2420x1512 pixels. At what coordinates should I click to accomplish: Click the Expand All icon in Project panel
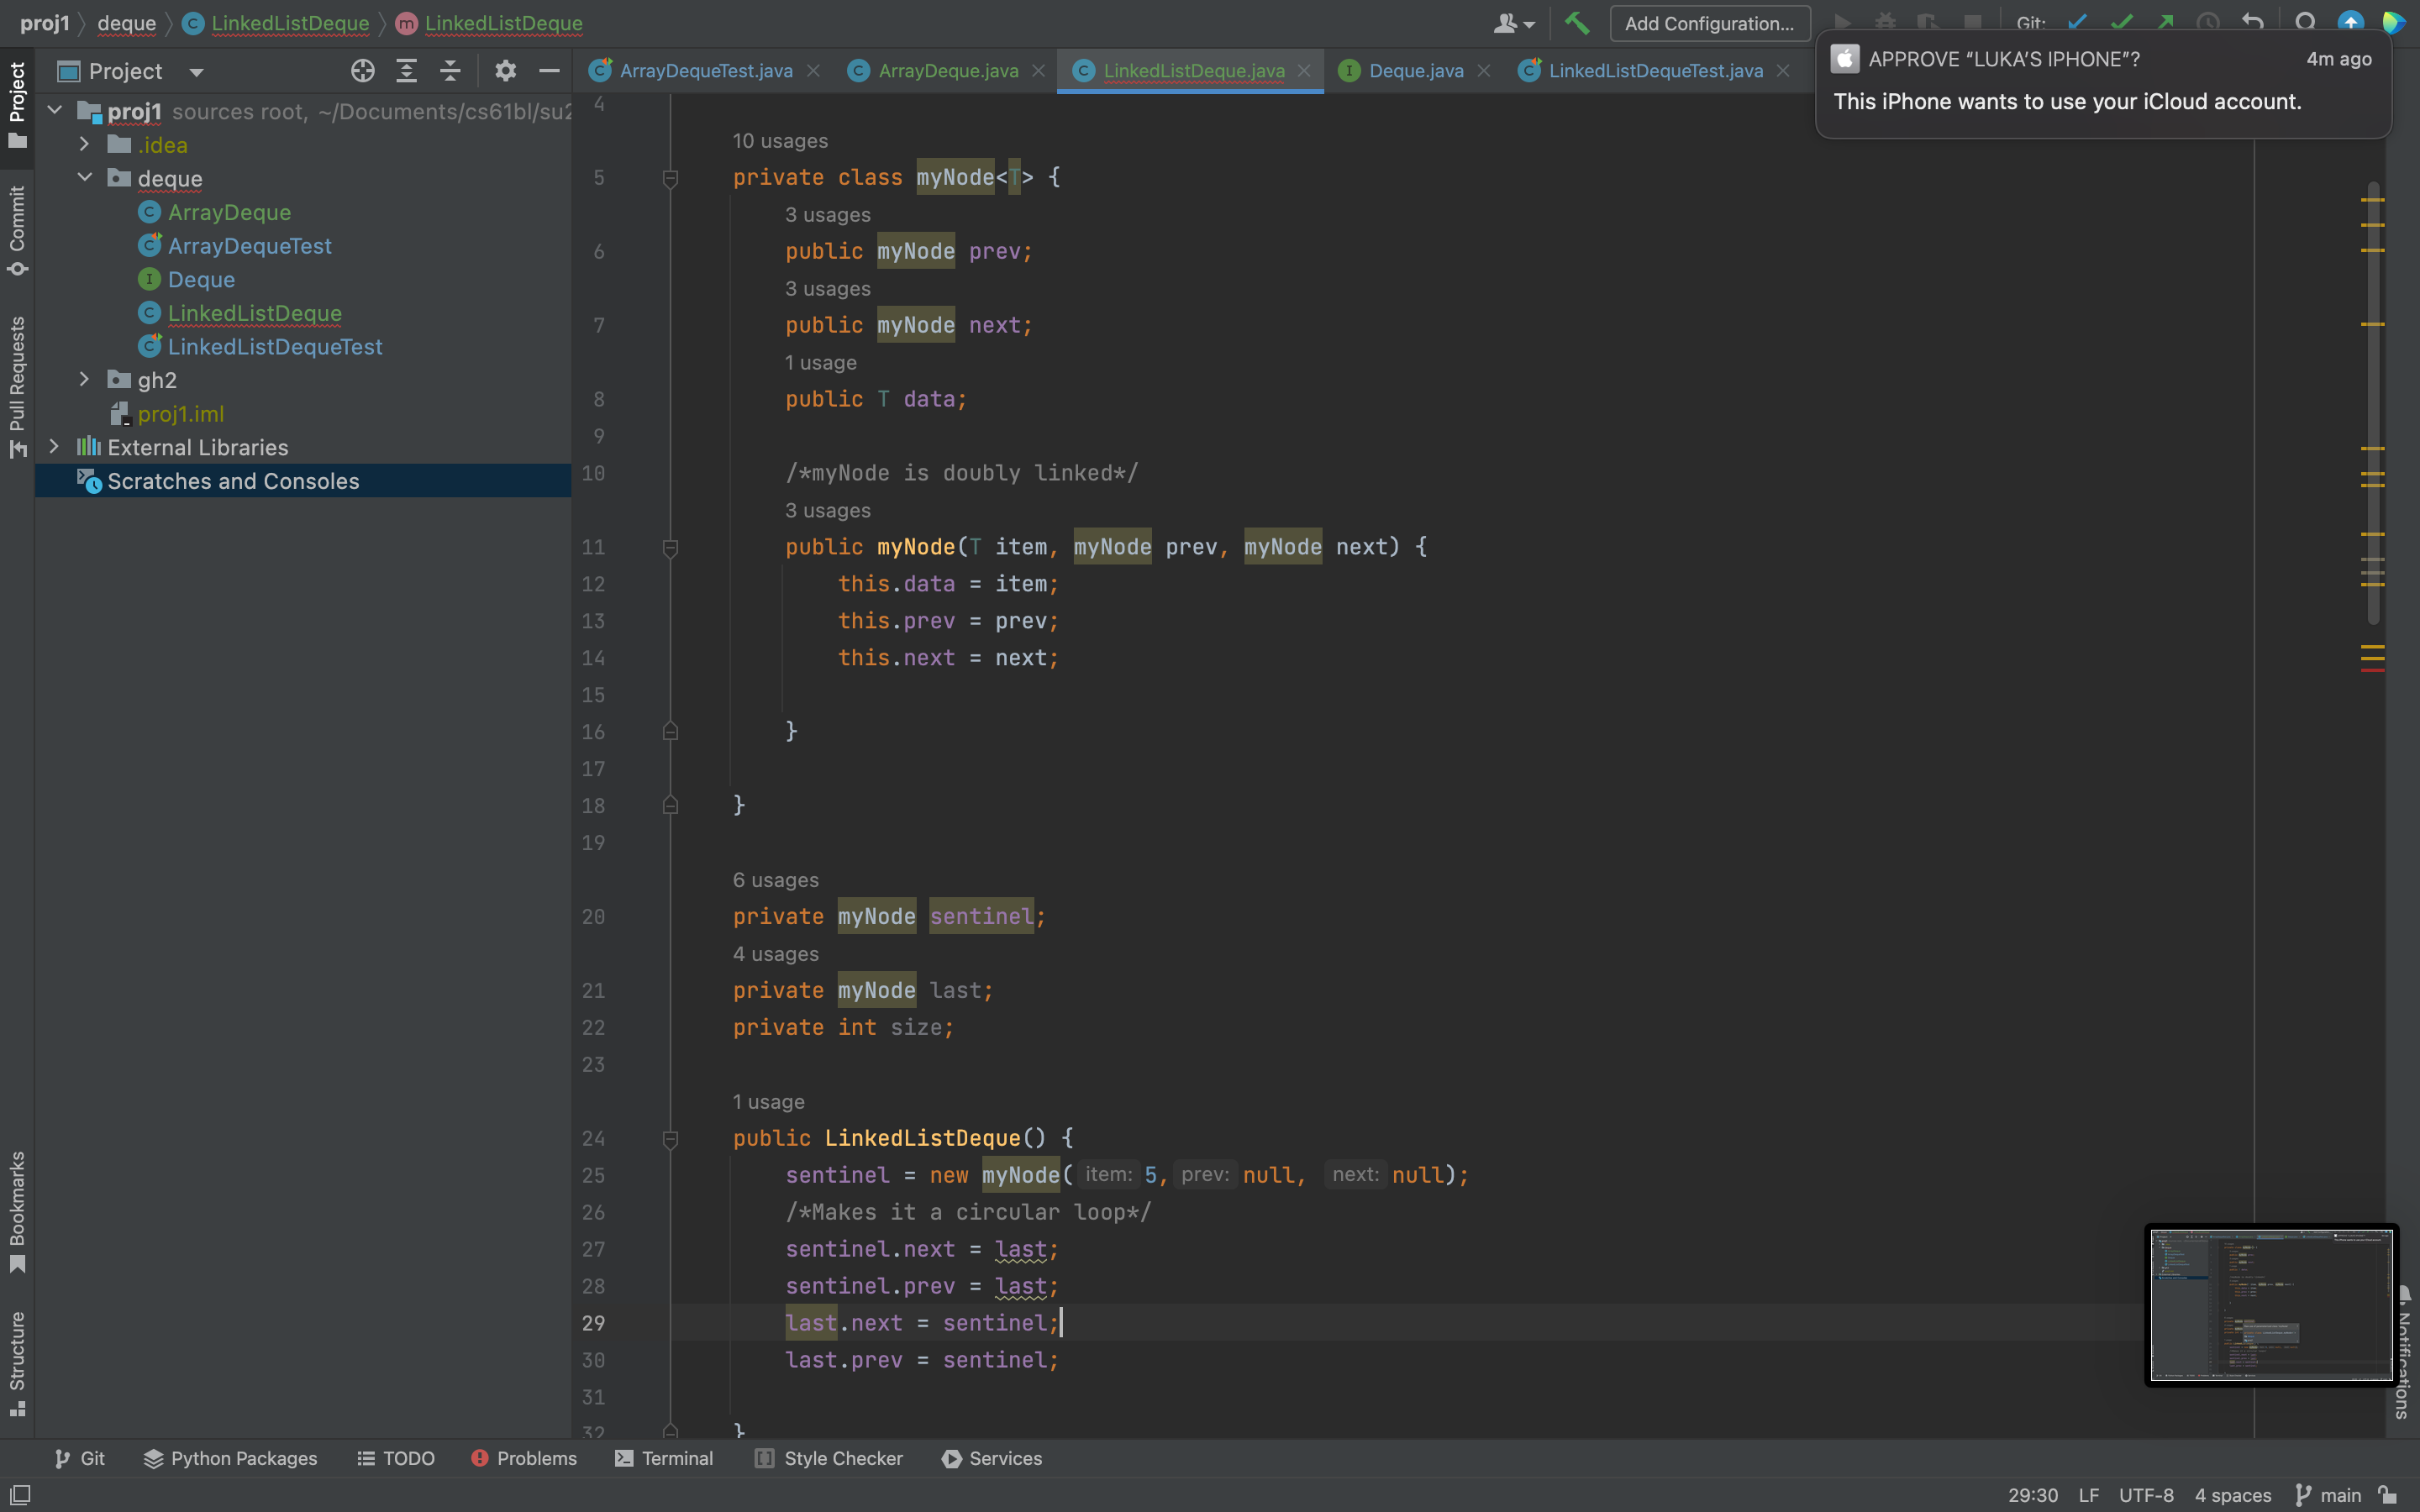[x=406, y=71]
